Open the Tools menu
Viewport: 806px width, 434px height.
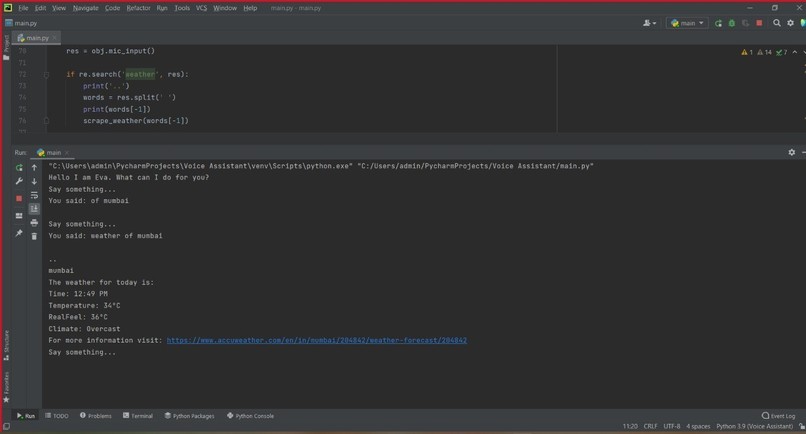181,8
